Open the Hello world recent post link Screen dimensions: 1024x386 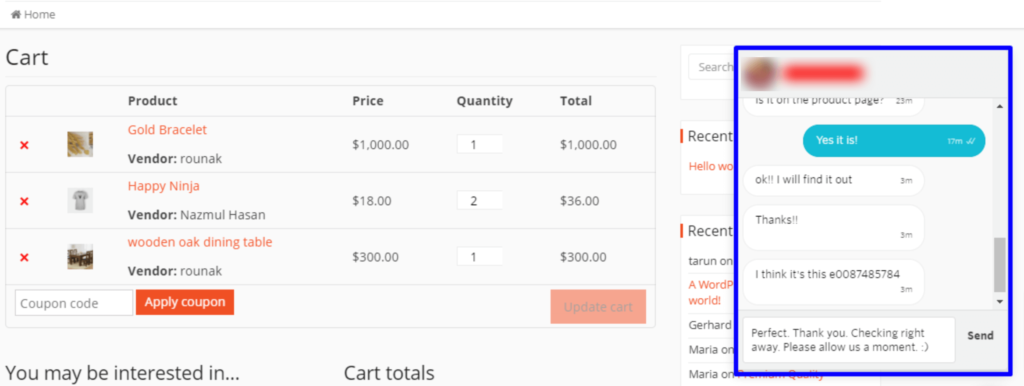coord(711,166)
